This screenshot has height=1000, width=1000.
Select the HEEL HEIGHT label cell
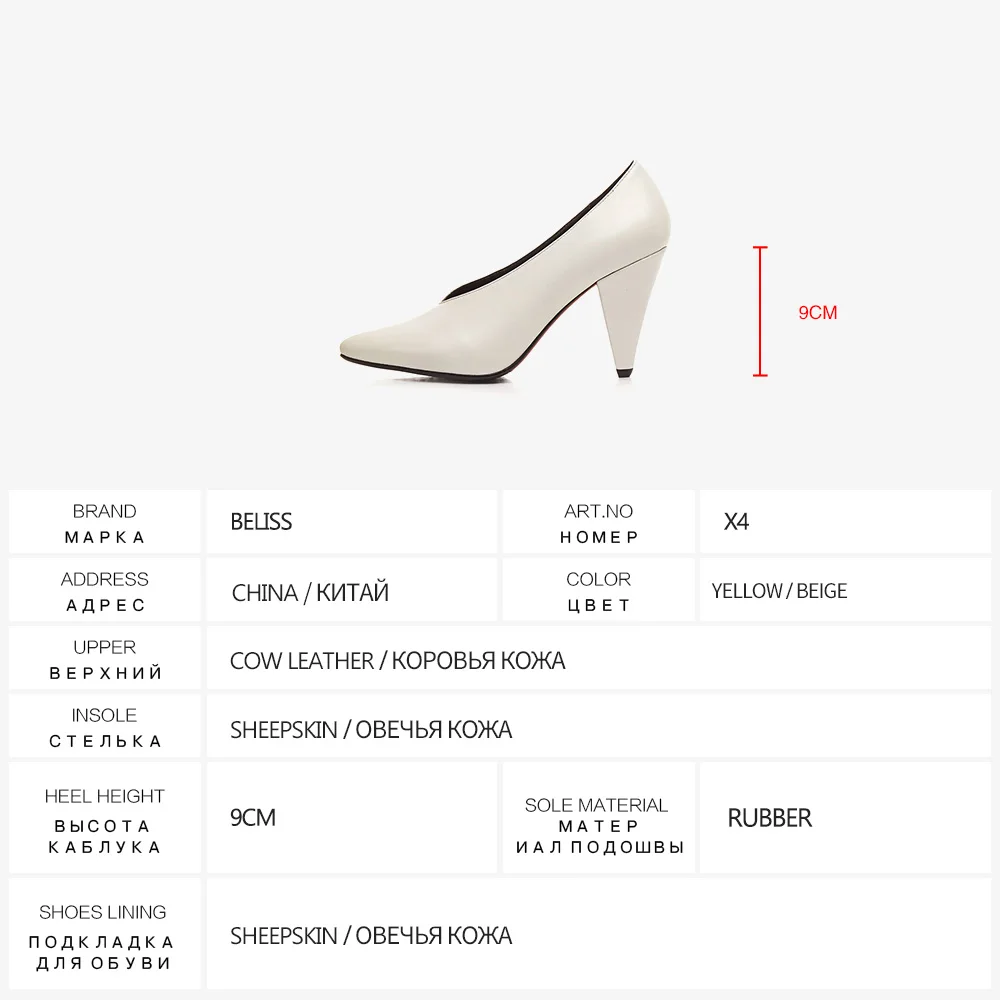click(x=105, y=818)
